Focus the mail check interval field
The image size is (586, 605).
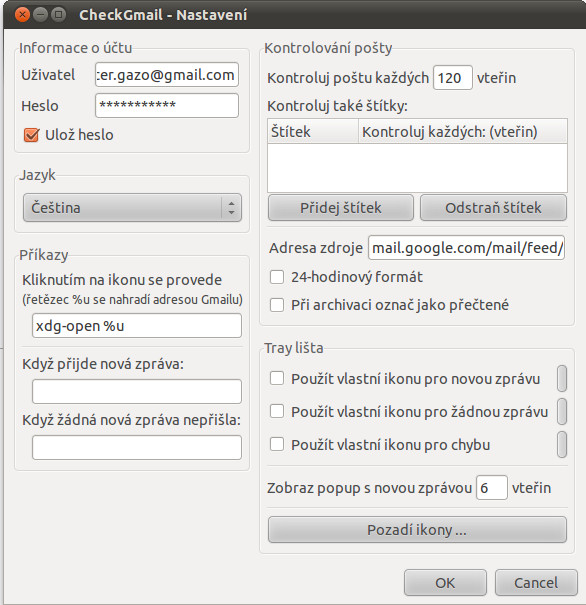coord(453,78)
